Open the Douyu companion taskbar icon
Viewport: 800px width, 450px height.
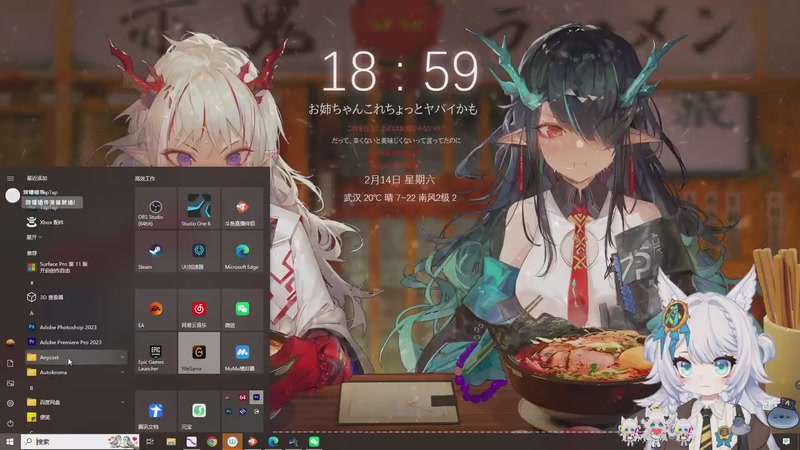[253, 441]
